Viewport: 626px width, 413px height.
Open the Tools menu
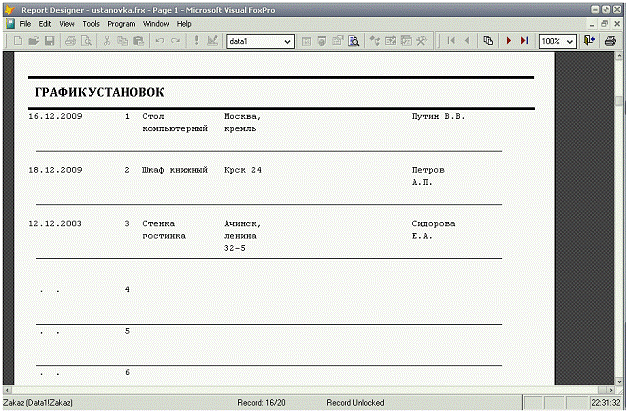click(91, 22)
